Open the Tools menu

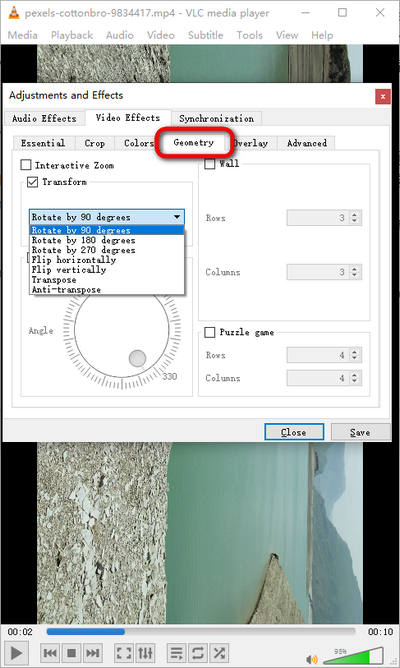click(x=250, y=35)
